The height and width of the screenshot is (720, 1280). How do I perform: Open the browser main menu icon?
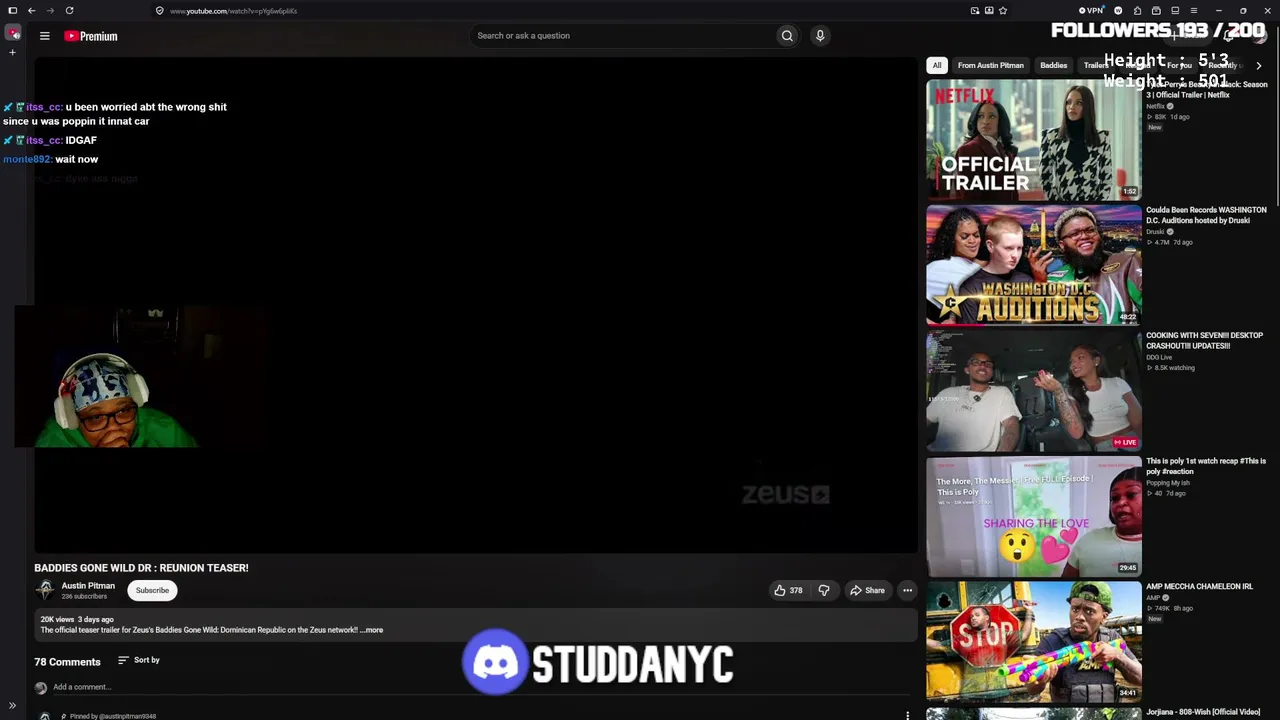point(1194,11)
